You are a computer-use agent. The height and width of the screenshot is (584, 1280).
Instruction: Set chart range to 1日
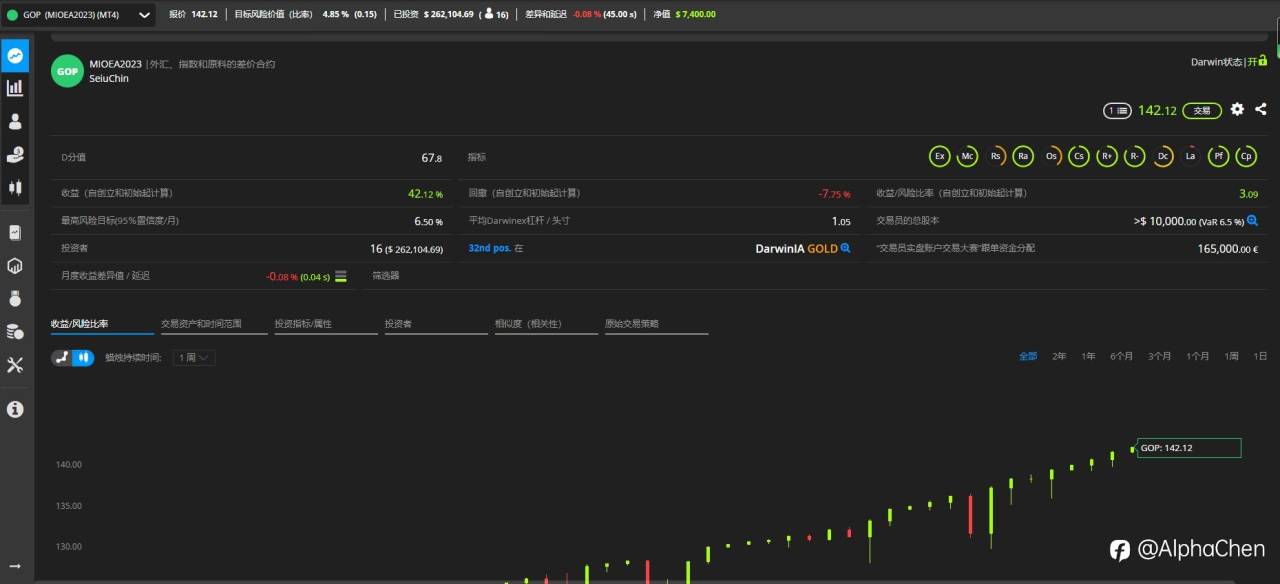(1261, 356)
